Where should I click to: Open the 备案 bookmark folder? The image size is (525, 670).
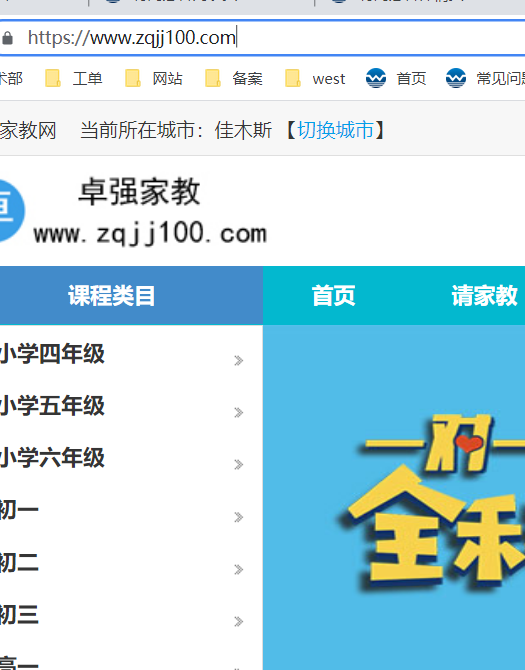pyautogui.click(x=234, y=79)
